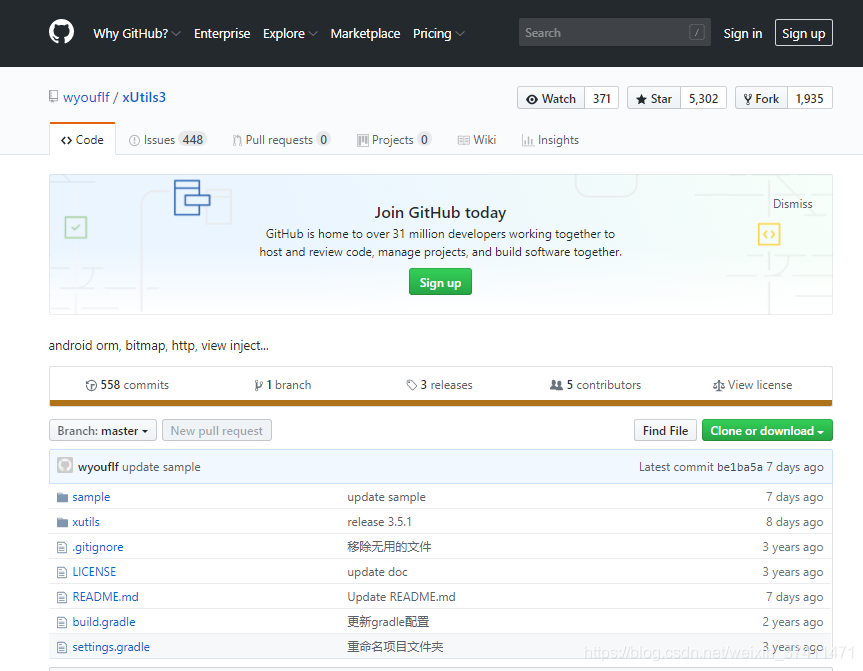Image resolution: width=863 pixels, height=671 pixels.
Task: Switch to the Insights tab
Action: (550, 140)
